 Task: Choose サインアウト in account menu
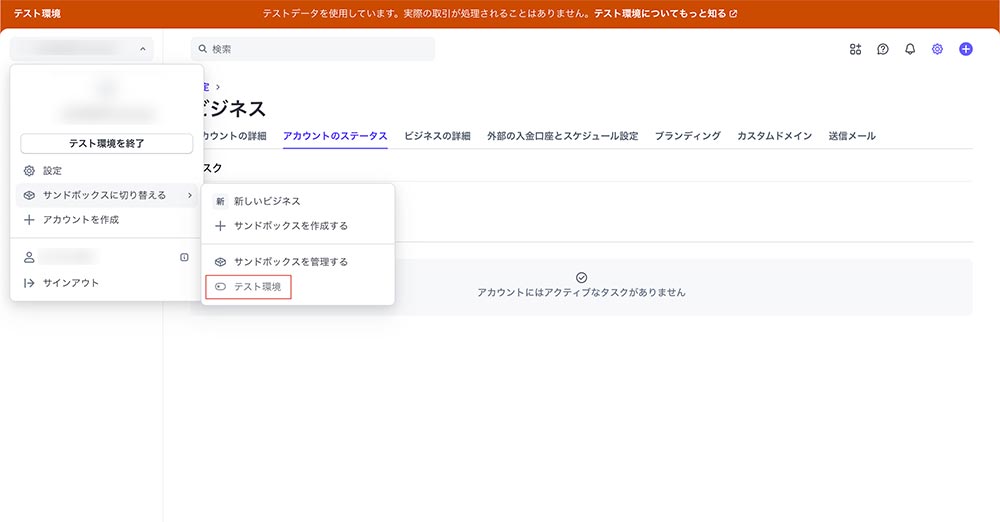(x=105, y=283)
